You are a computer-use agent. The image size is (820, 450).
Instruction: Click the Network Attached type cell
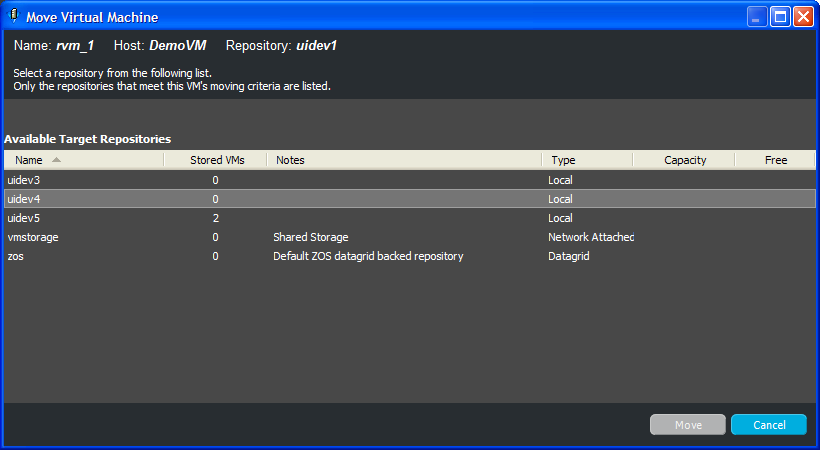pos(590,237)
